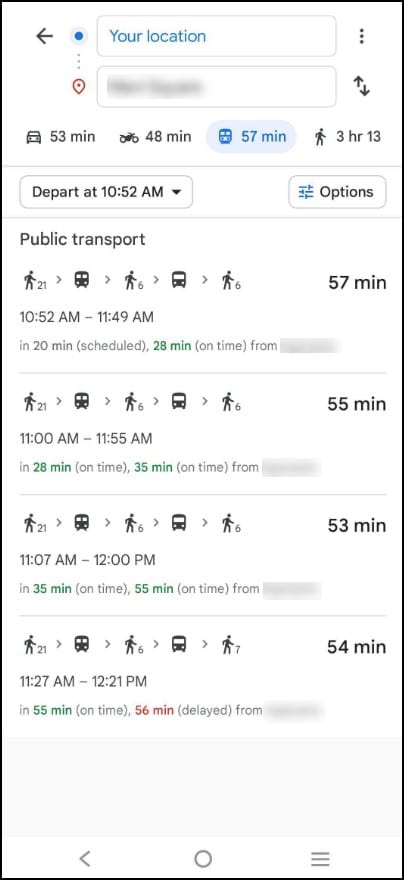Choose the 53 min transit route

click(x=203, y=556)
